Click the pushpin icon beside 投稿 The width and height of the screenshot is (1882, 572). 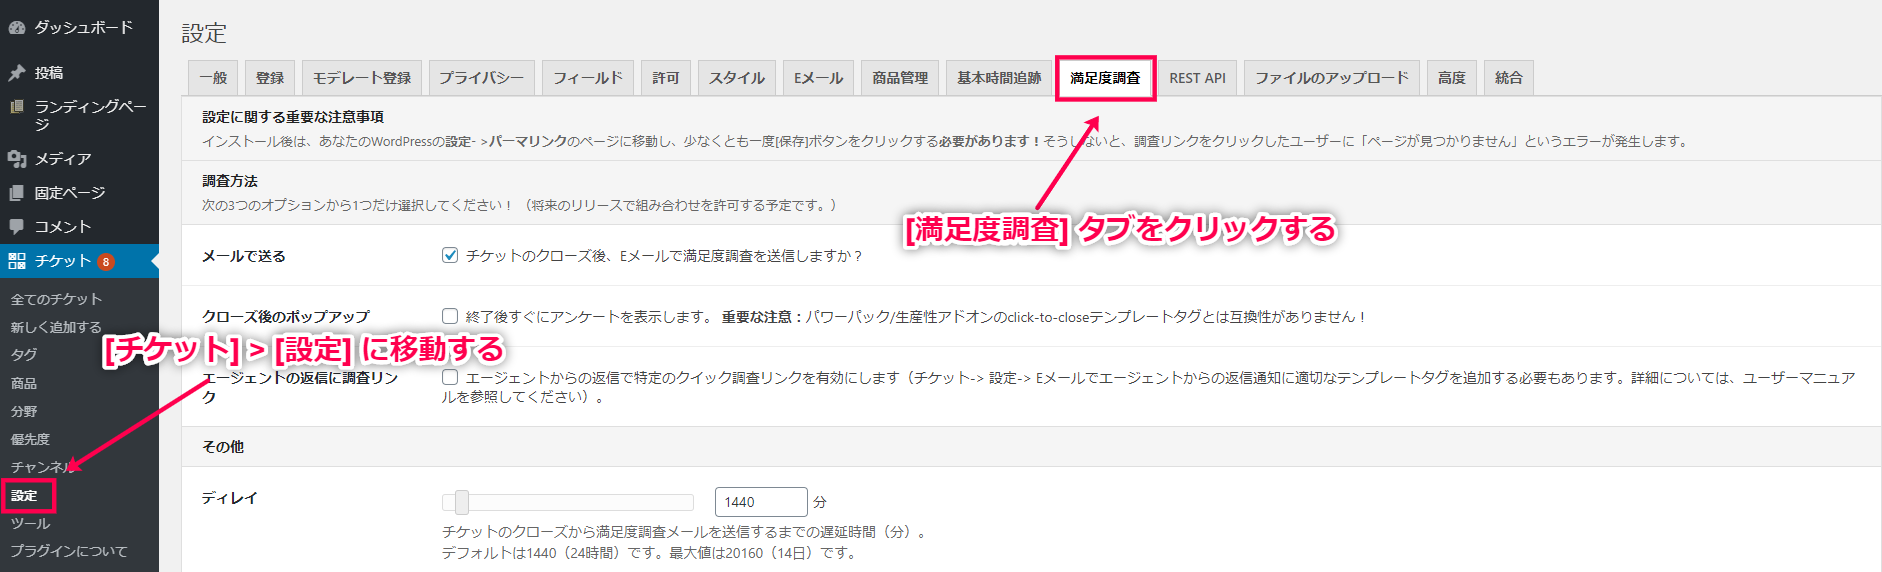pos(17,73)
